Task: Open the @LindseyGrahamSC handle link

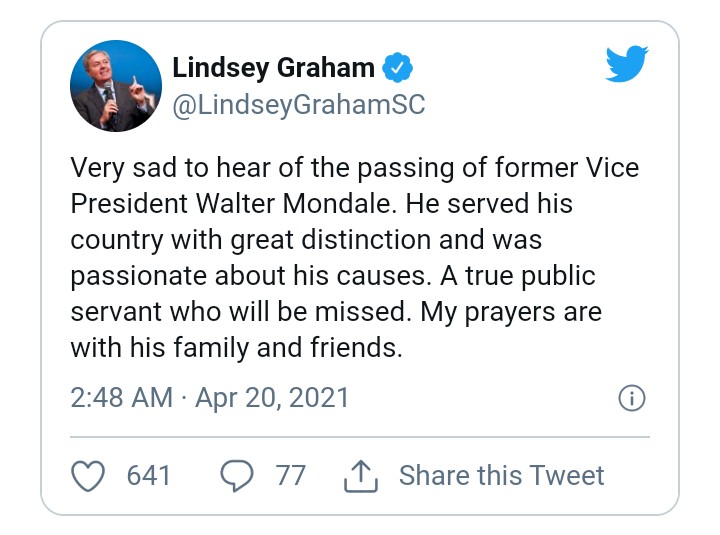Action: pos(299,106)
